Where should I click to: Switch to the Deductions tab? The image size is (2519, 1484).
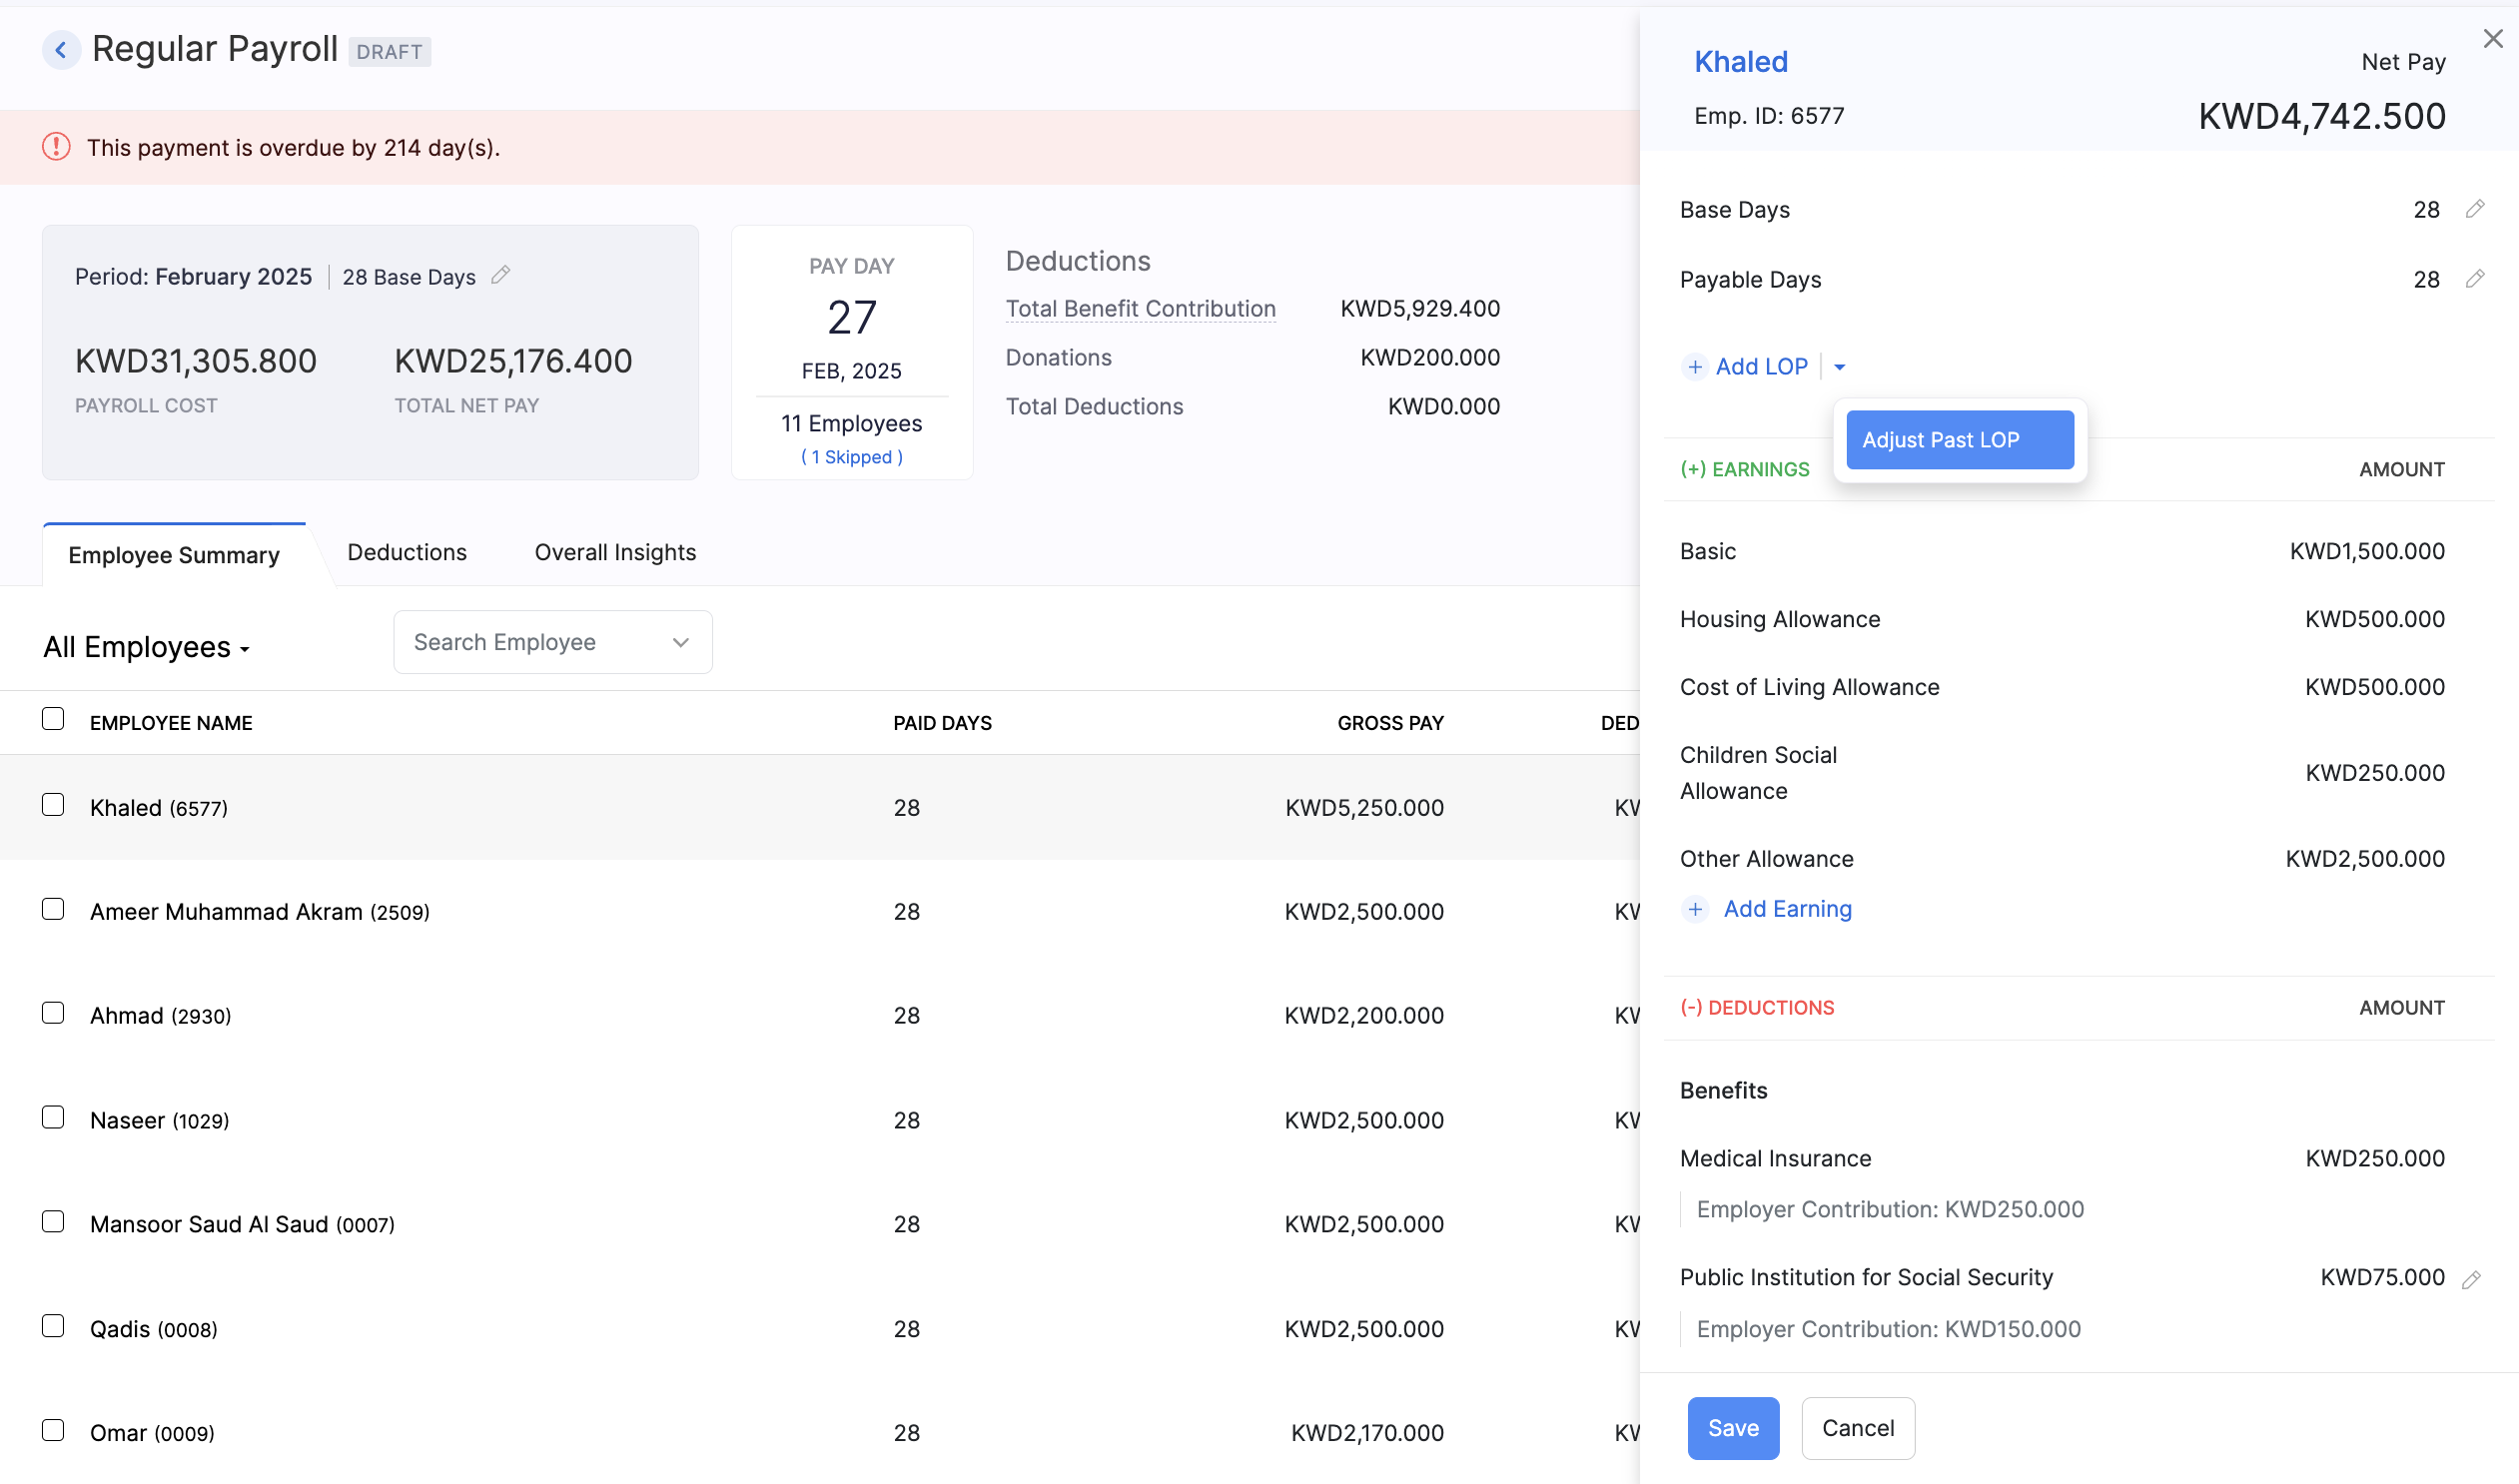coord(406,552)
